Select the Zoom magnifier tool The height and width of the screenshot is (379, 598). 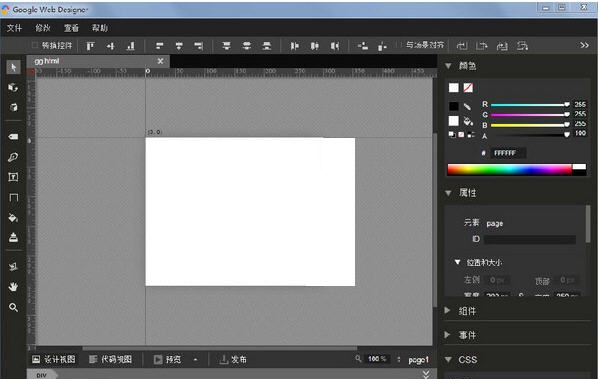point(13,307)
